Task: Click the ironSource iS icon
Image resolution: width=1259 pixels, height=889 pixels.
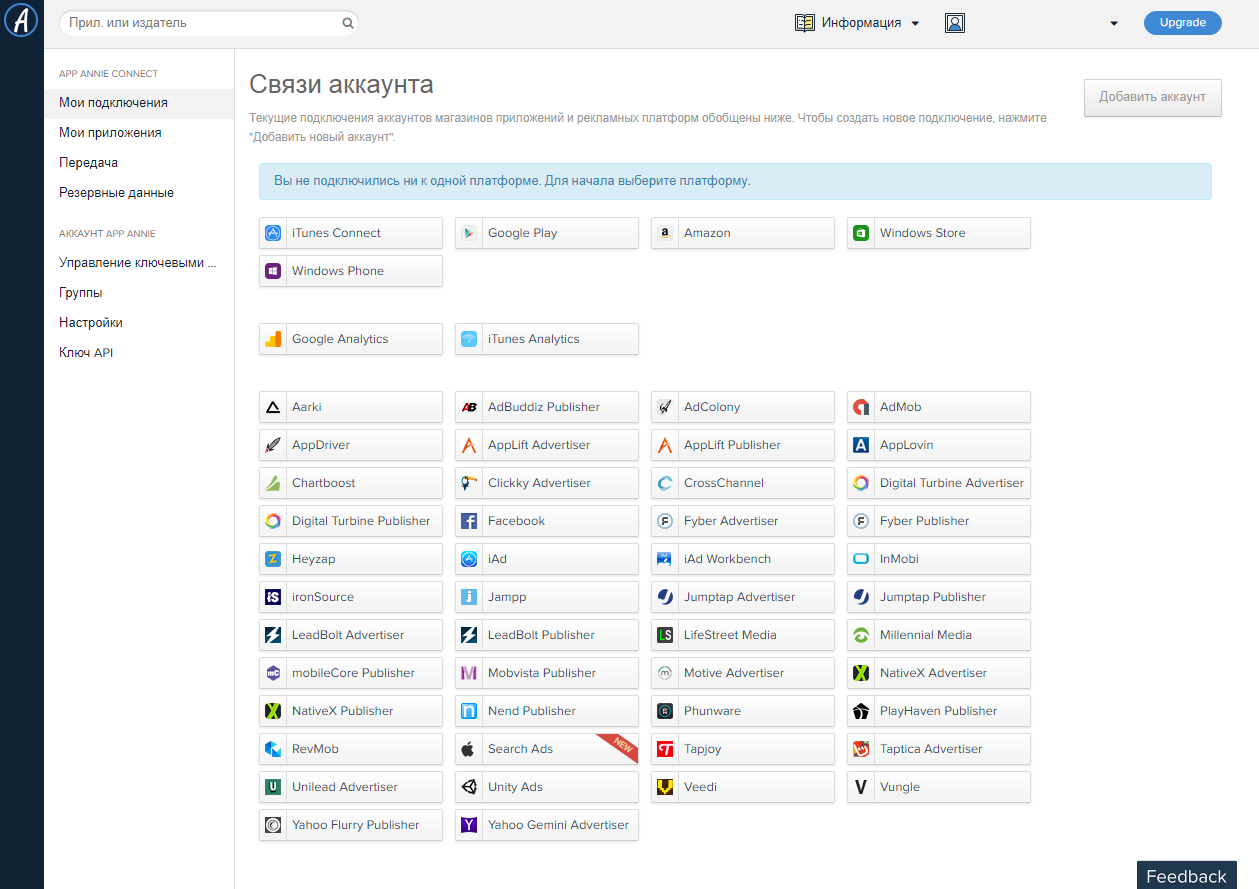Action: [x=273, y=597]
